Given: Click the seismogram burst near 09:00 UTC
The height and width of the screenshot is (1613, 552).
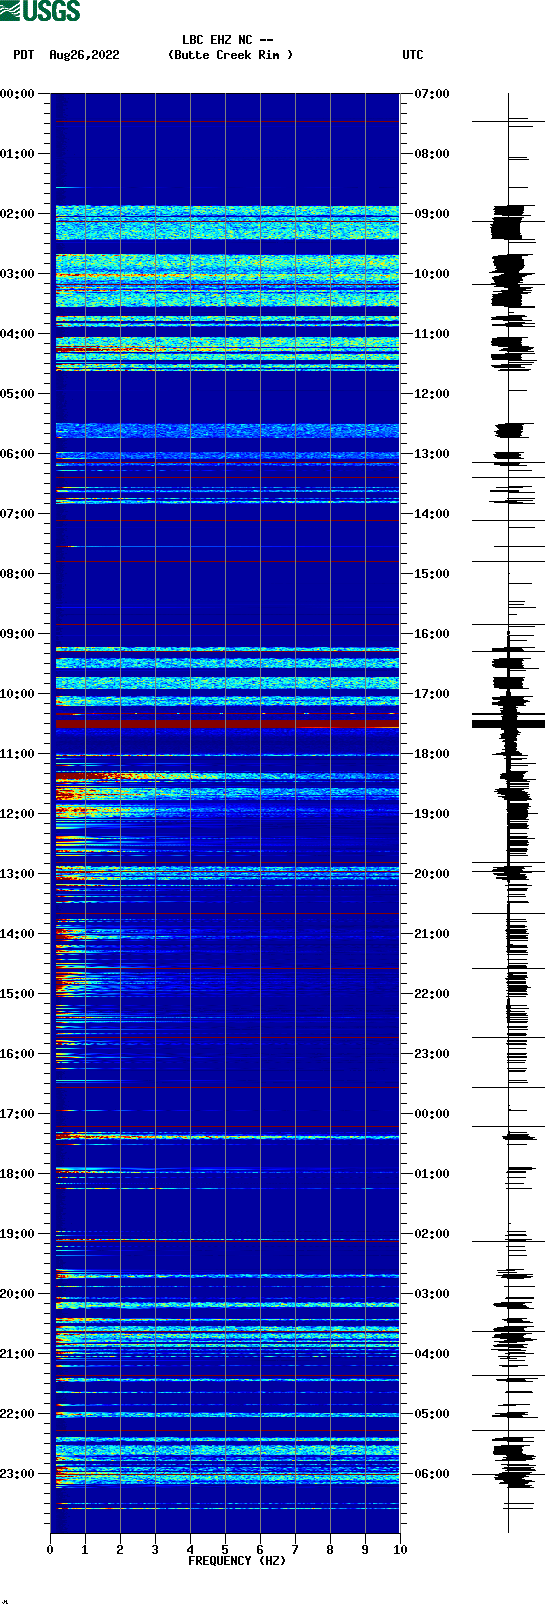Looking at the screenshot, I should point(508,222).
